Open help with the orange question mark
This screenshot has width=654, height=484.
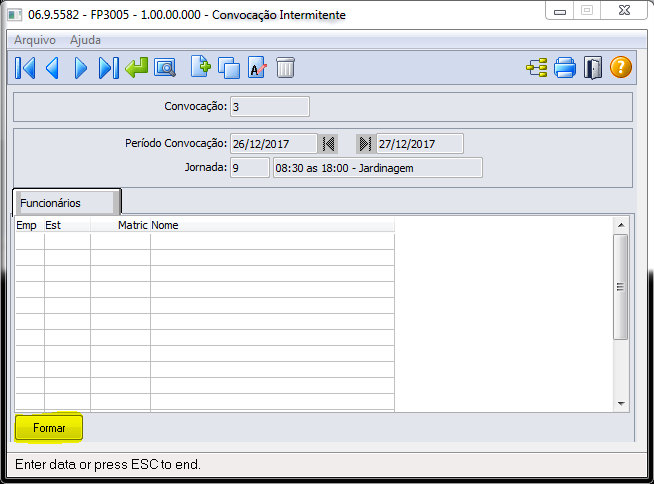[621, 68]
